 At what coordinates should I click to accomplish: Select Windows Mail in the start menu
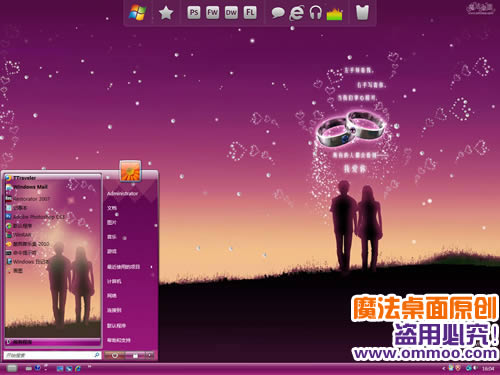pyautogui.click(x=53, y=187)
